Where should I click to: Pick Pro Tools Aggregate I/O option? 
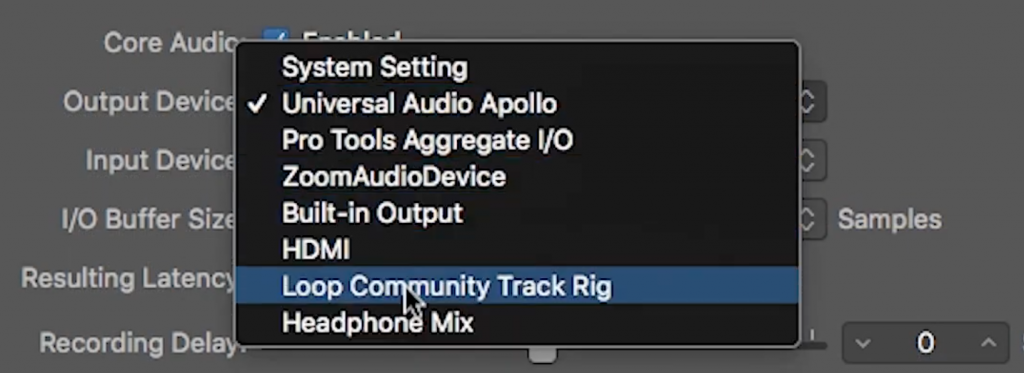pyautogui.click(x=517, y=140)
